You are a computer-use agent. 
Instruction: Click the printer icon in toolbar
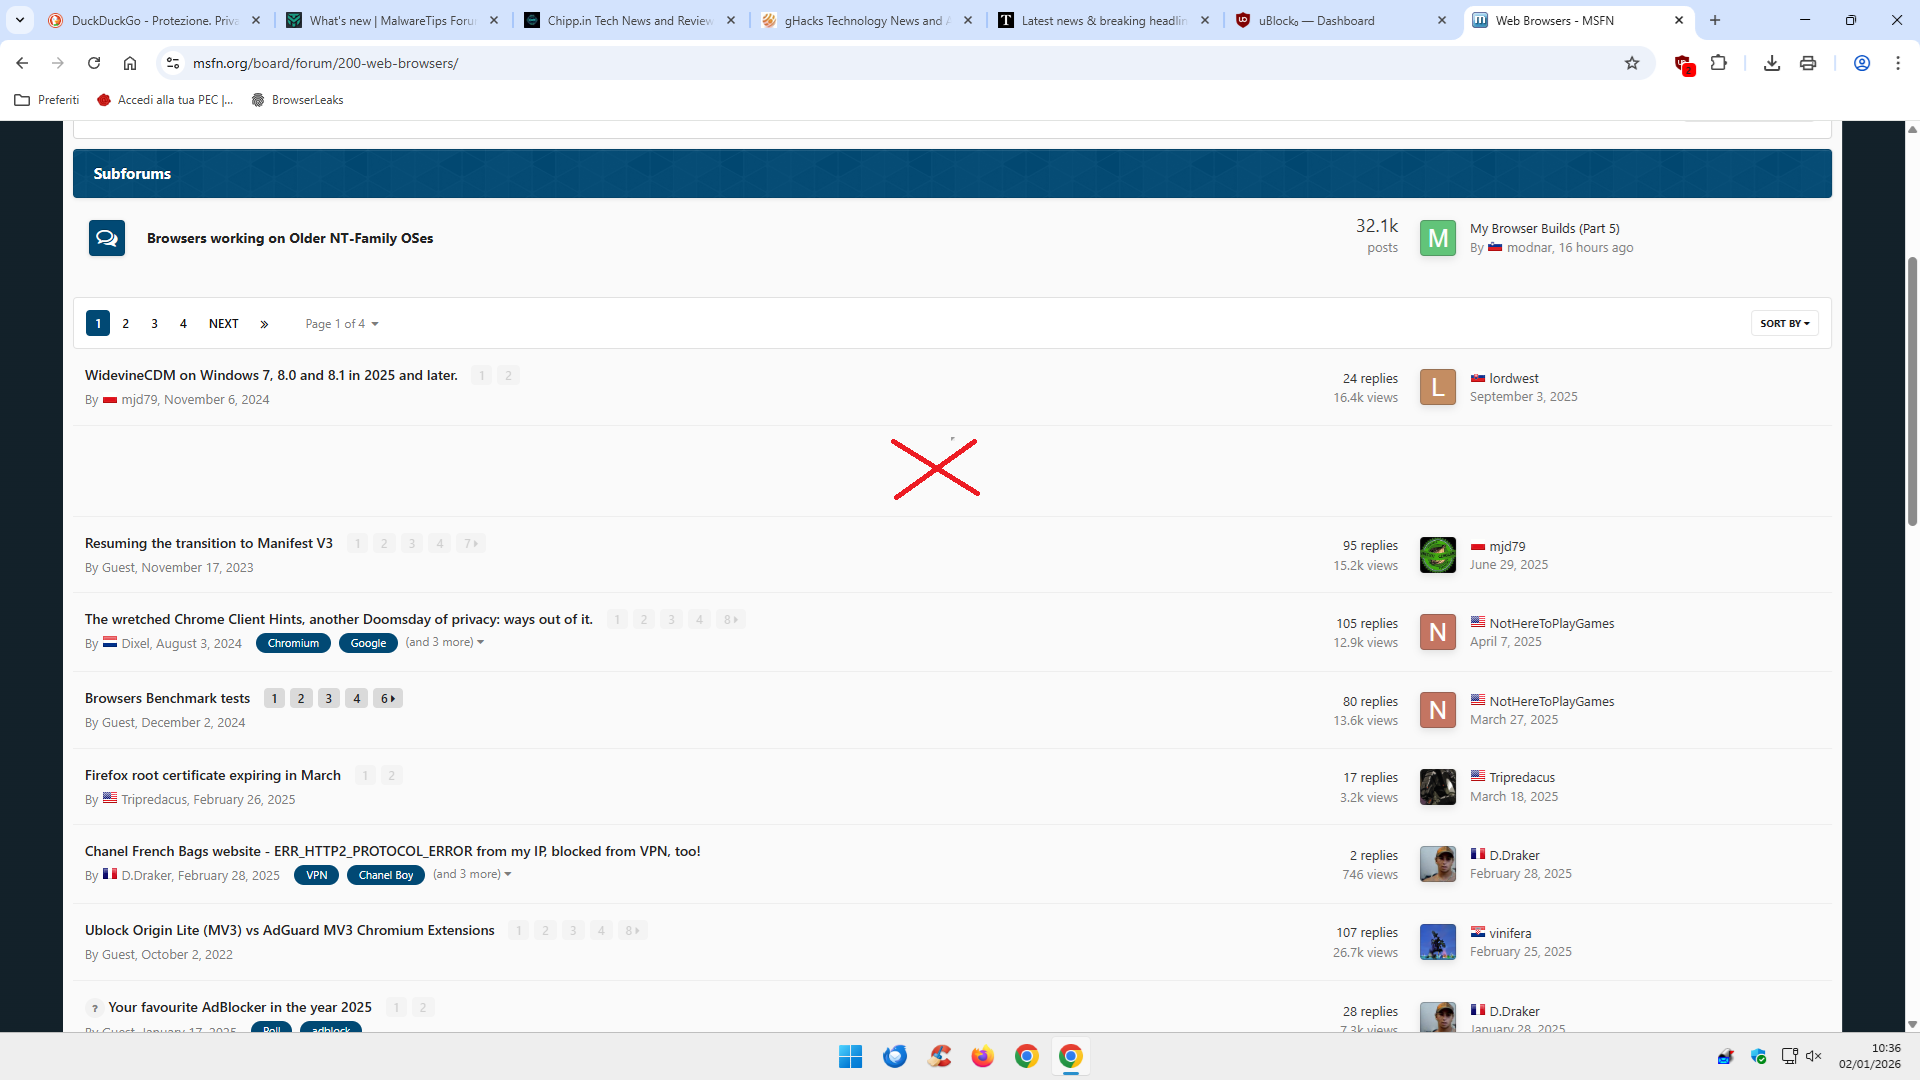pyautogui.click(x=1808, y=63)
